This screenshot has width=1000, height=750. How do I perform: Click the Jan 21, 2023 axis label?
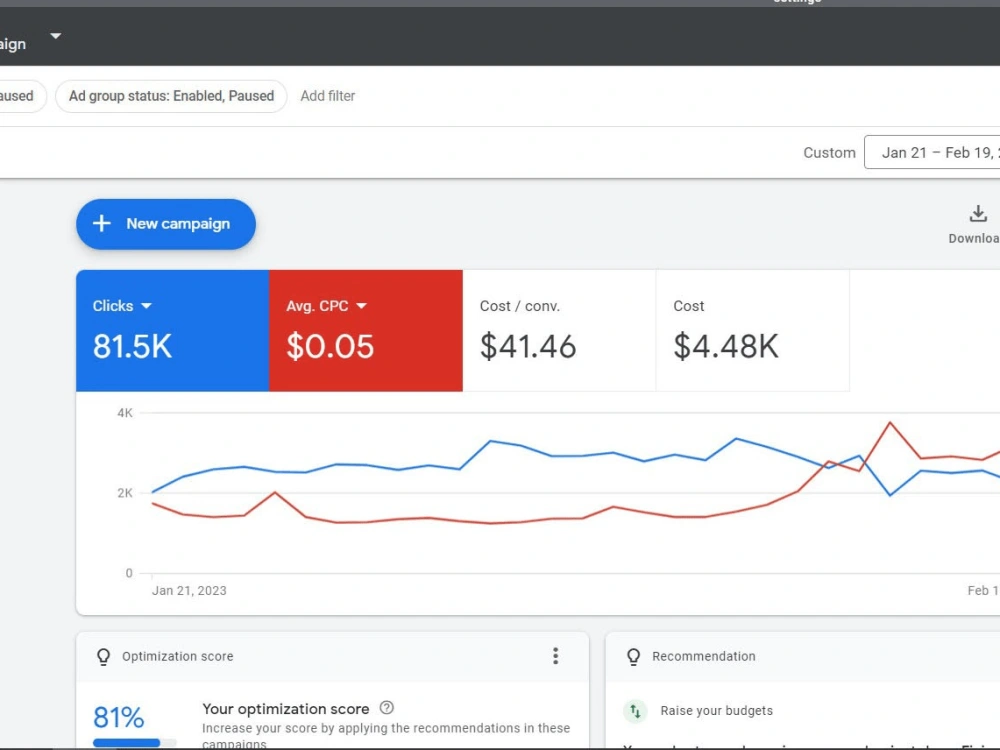(189, 591)
